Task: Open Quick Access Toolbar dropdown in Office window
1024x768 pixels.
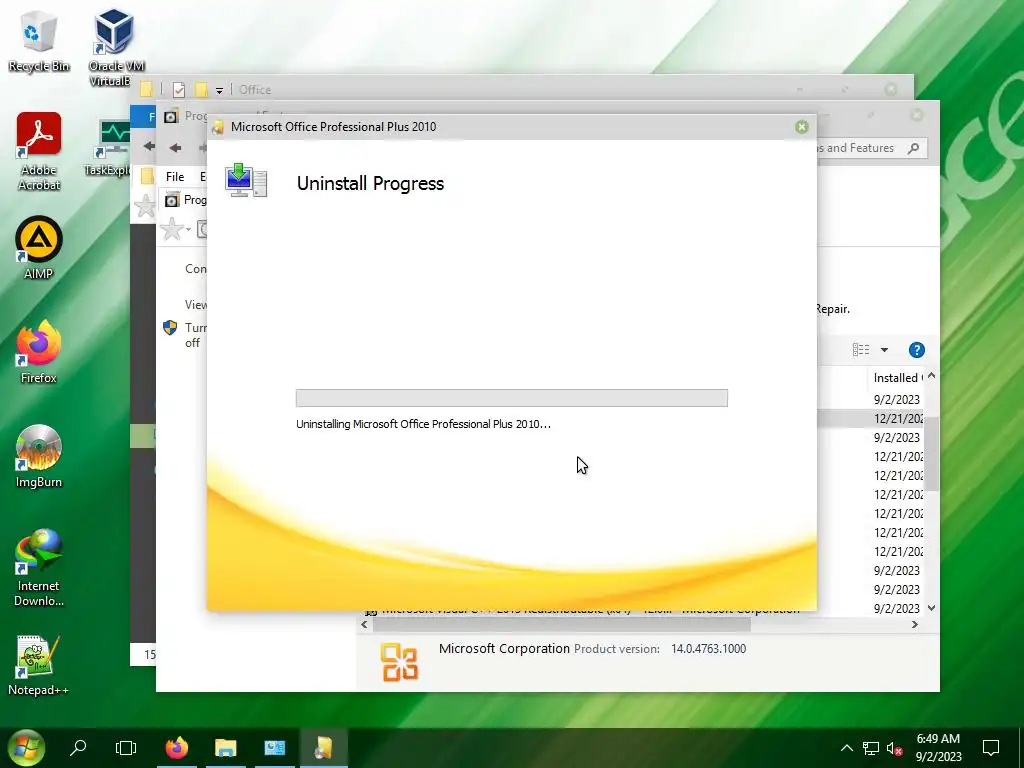Action: (x=219, y=90)
